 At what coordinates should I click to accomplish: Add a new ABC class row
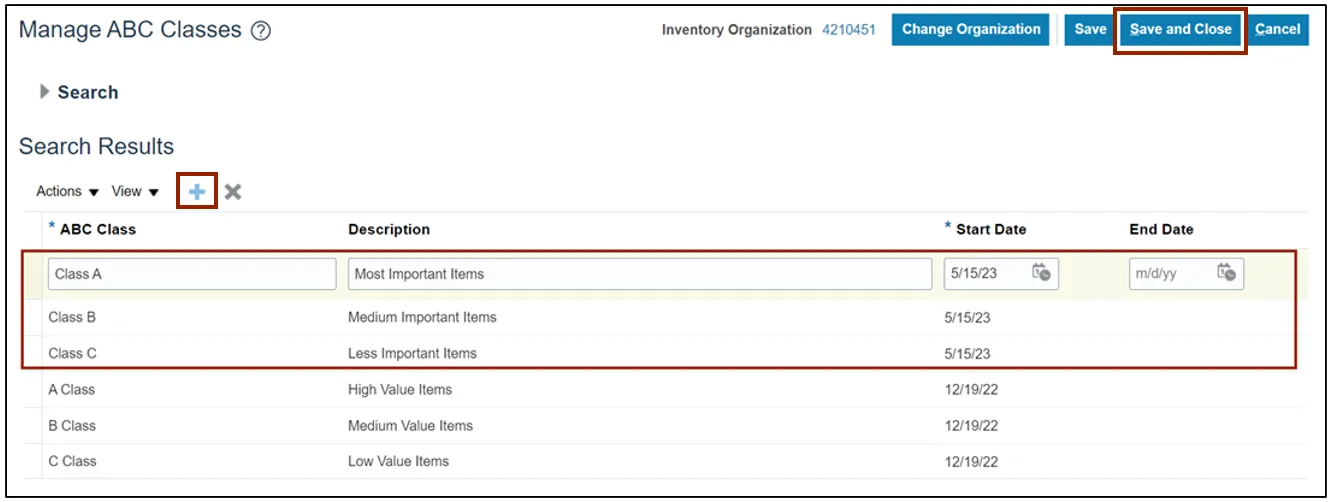pyautogui.click(x=197, y=192)
